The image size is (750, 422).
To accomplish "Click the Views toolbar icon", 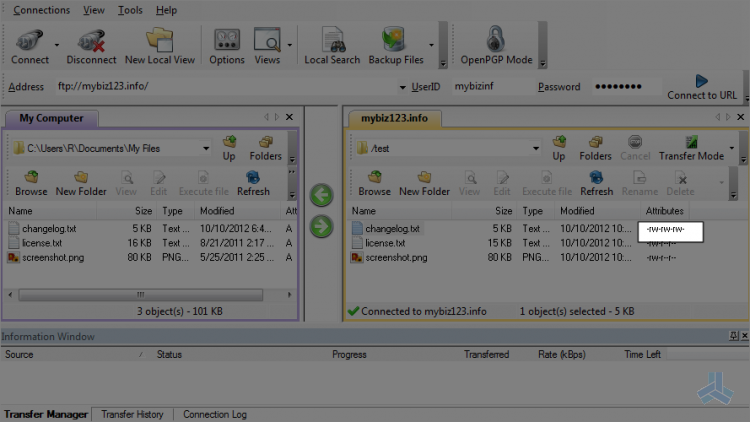I will (267, 46).
